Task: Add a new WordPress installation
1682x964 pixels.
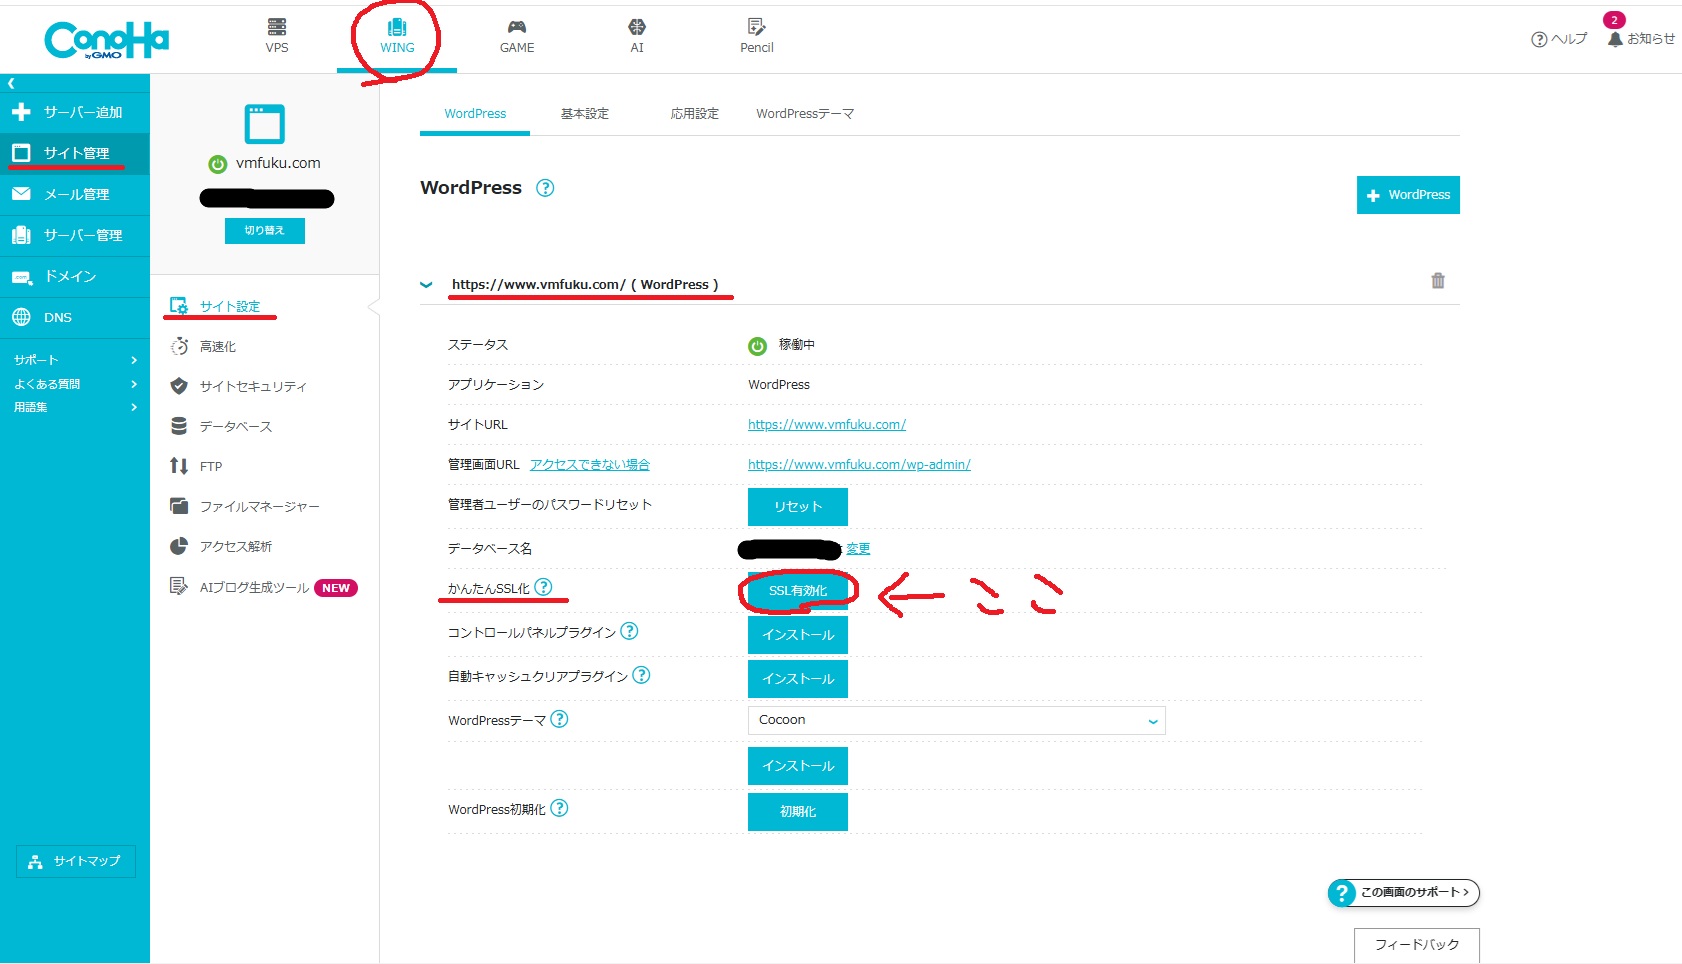Action: (x=1408, y=195)
